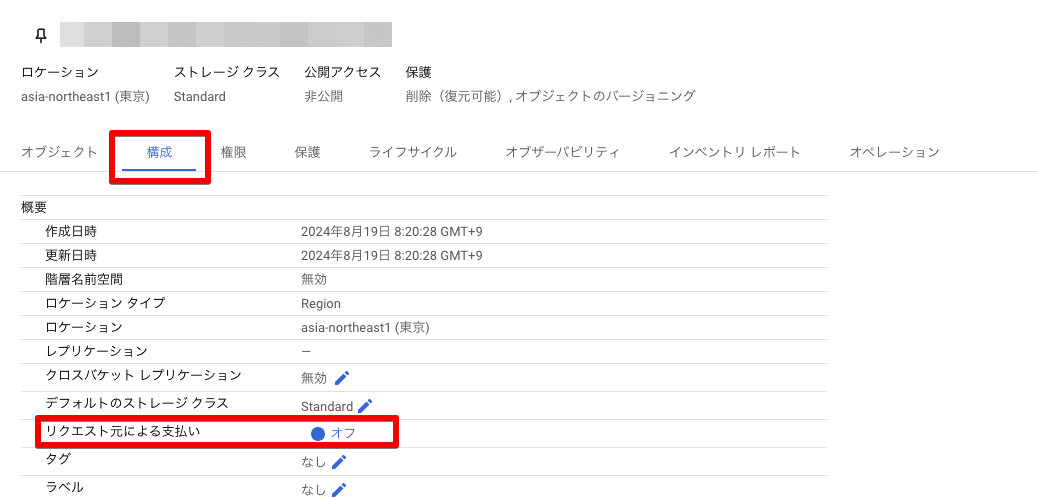Click the pin icon beside bucket name
This screenshot has height=498, width=1037.
pos(41,35)
